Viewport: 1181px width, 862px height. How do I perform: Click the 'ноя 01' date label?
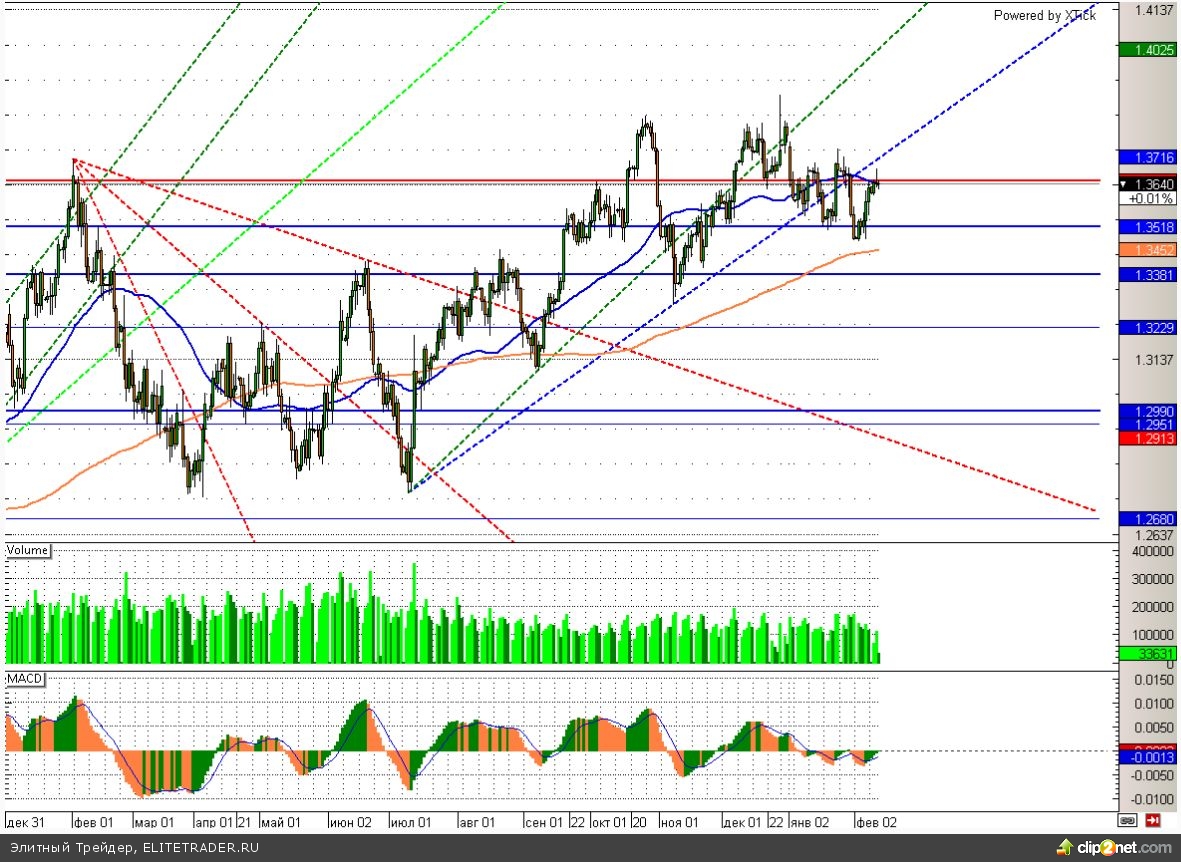[x=679, y=822]
